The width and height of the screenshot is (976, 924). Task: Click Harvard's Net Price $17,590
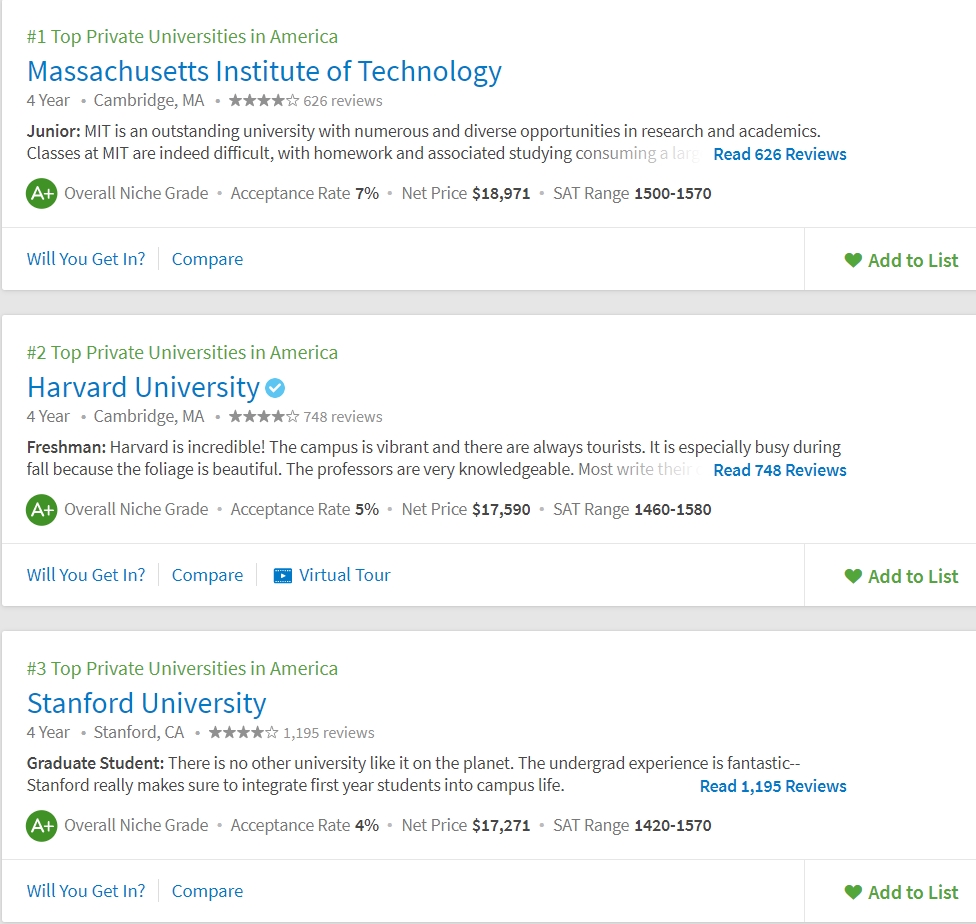pyautogui.click(x=466, y=509)
